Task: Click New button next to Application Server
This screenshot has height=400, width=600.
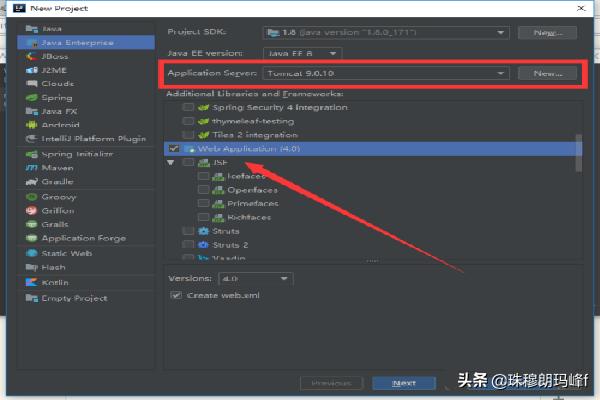Action: [x=548, y=73]
